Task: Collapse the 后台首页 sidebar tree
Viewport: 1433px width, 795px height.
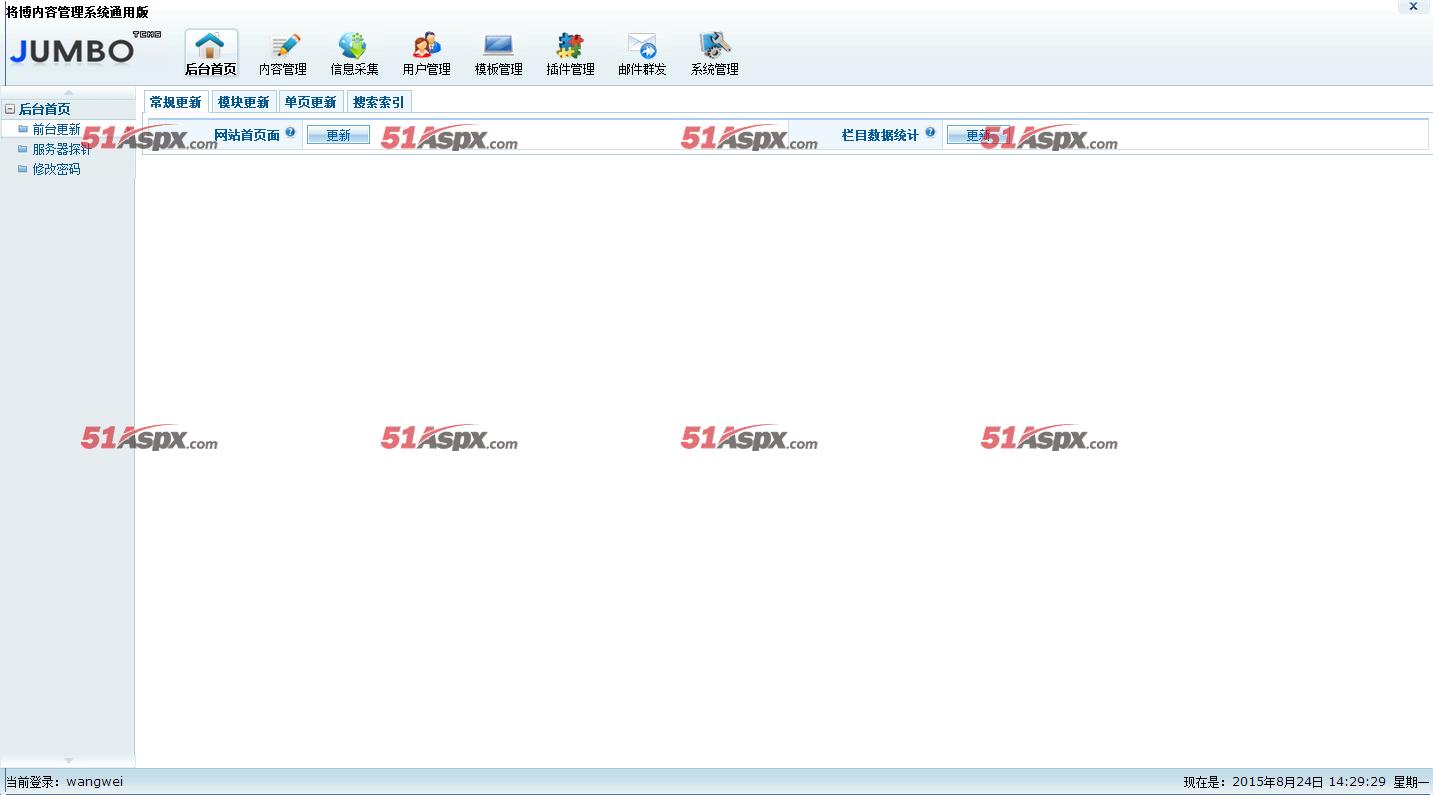Action: tap(10, 109)
